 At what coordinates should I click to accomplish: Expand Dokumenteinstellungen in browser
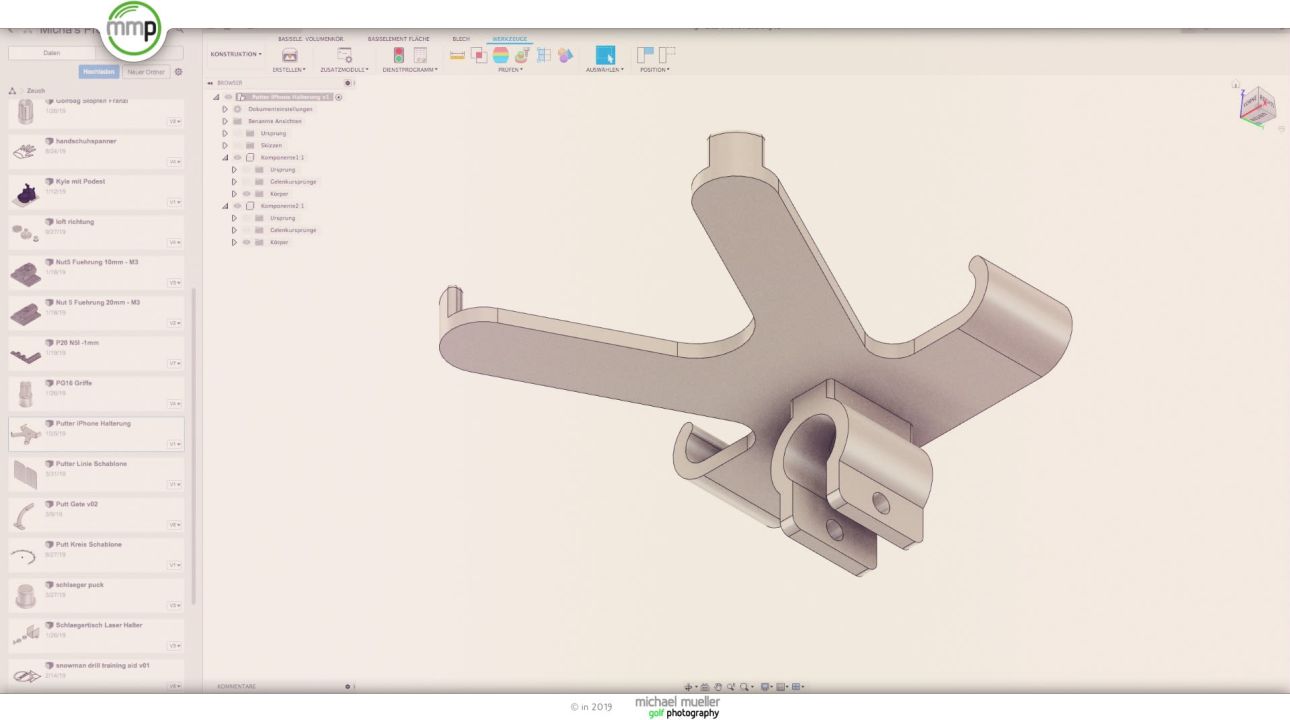(225, 109)
